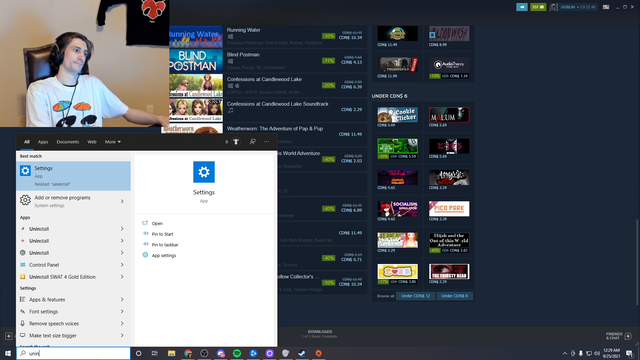Open Spotify from the taskbar
Screen dimensions: 640x360
[237, 353]
